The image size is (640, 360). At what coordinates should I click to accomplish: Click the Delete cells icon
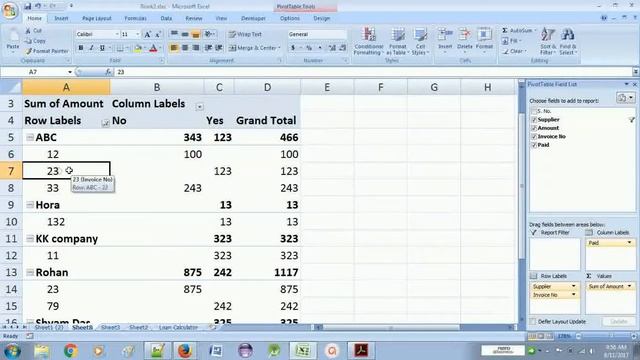coord(464,35)
